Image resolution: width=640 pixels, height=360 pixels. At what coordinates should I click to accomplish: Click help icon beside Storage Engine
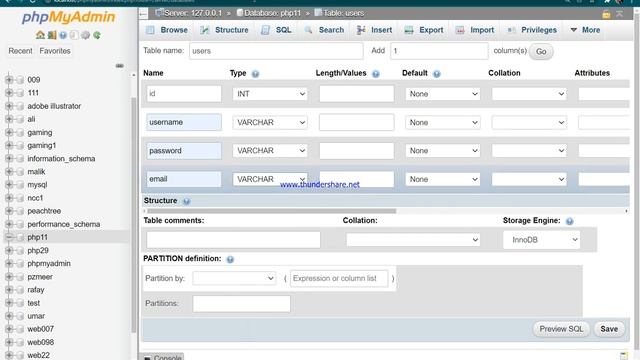(569, 221)
